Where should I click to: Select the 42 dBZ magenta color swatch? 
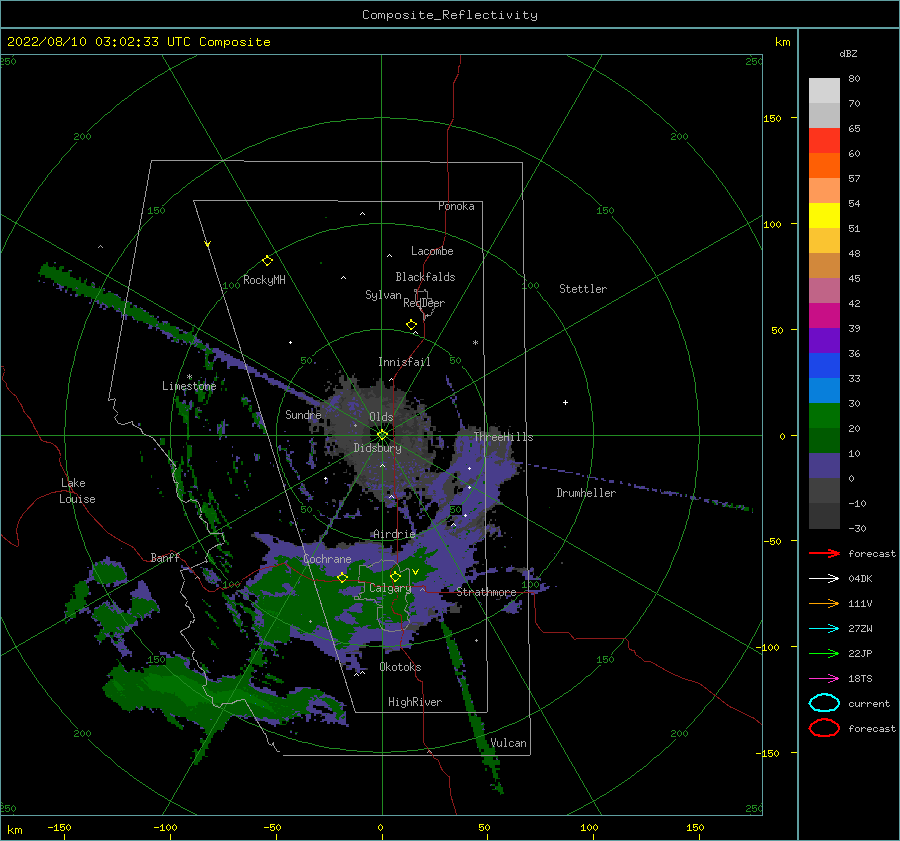(x=824, y=315)
